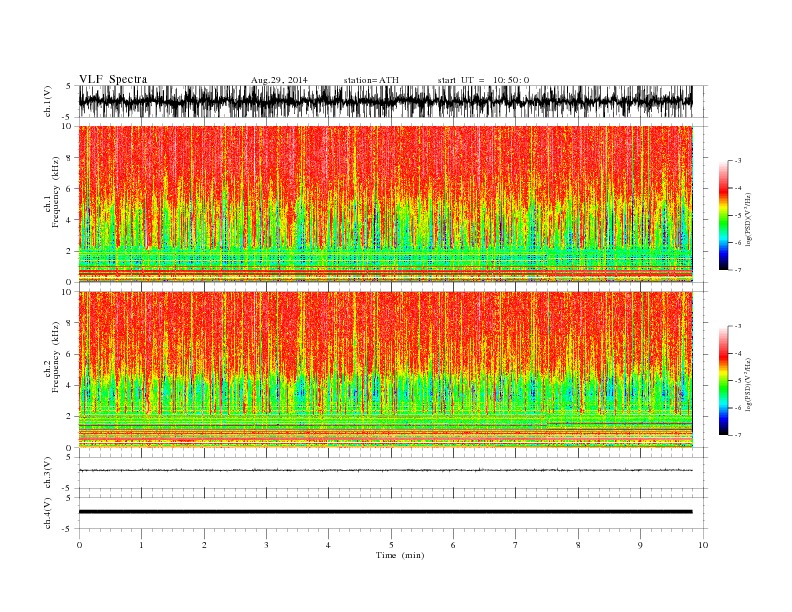Click the ch.2 color bar log(PSD) label
The image size is (792, 612).
pyautogui.click(x=748, y=384)
